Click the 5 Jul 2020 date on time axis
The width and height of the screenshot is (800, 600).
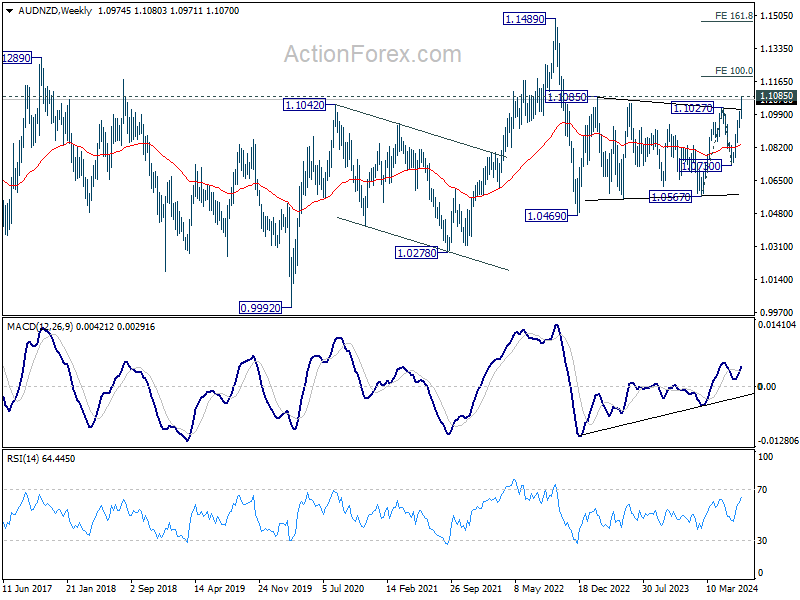click(x=343, y=588)
